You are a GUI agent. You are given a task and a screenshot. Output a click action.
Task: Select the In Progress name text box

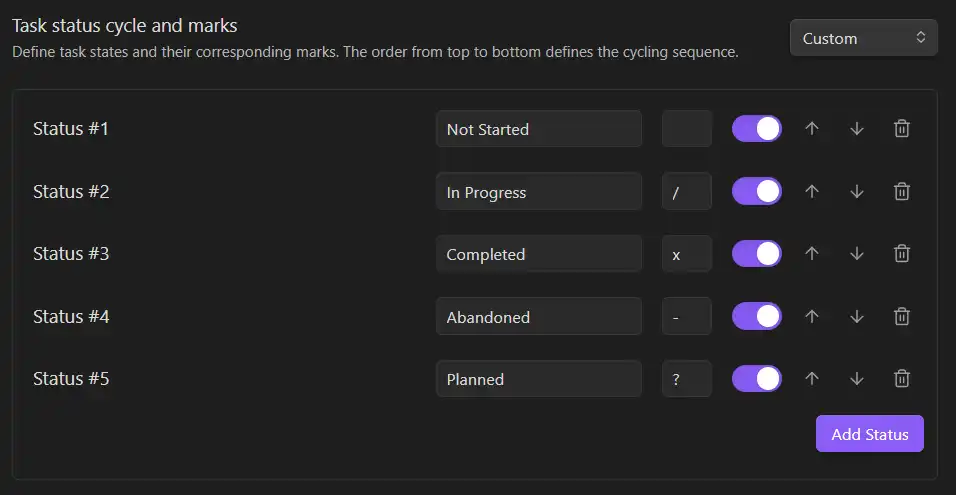[x=538, y=191]
